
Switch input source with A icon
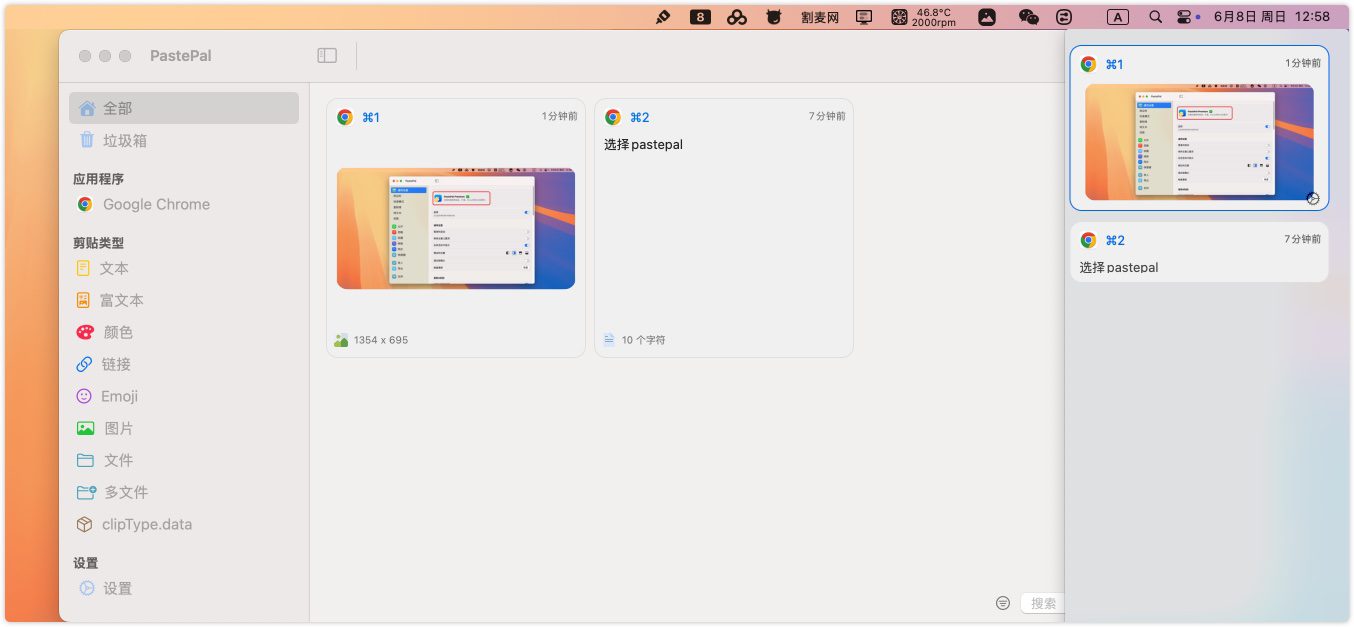click(x=1118, y=17)
